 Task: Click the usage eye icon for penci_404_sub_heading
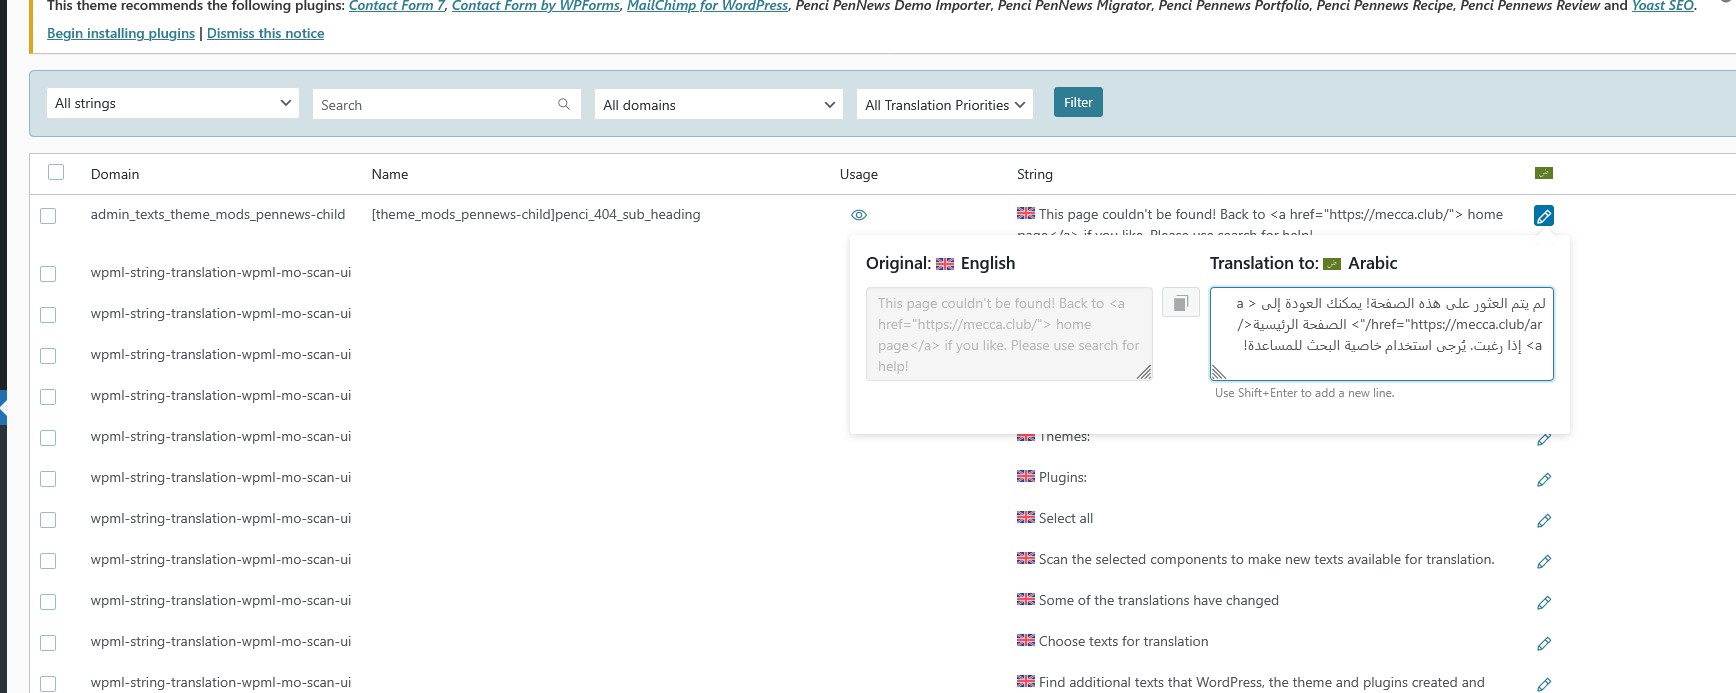pyautogui.click(x=858, y=215)
